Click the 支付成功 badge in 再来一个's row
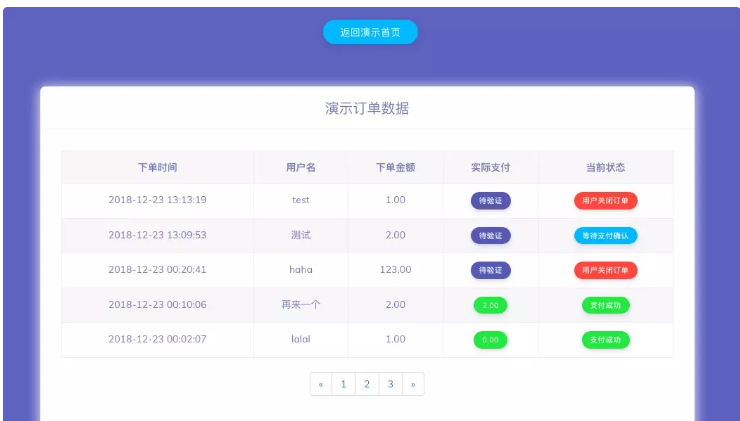Screen dimensions: 740x421 605,305
